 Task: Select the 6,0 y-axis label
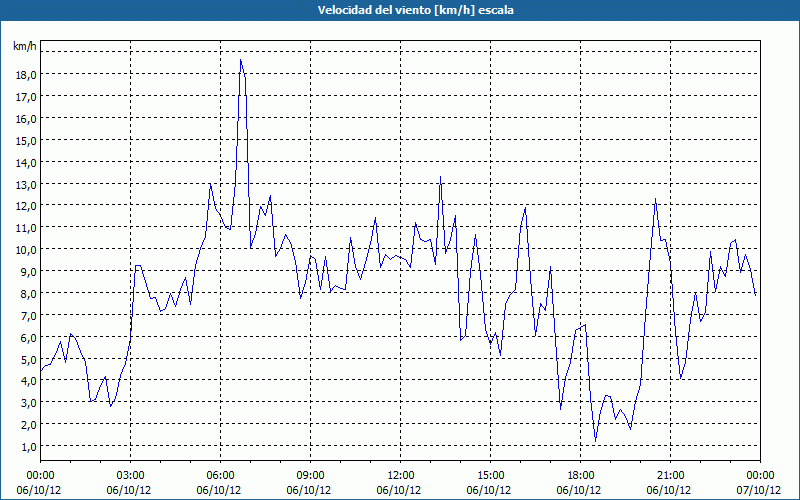[29, 338]
